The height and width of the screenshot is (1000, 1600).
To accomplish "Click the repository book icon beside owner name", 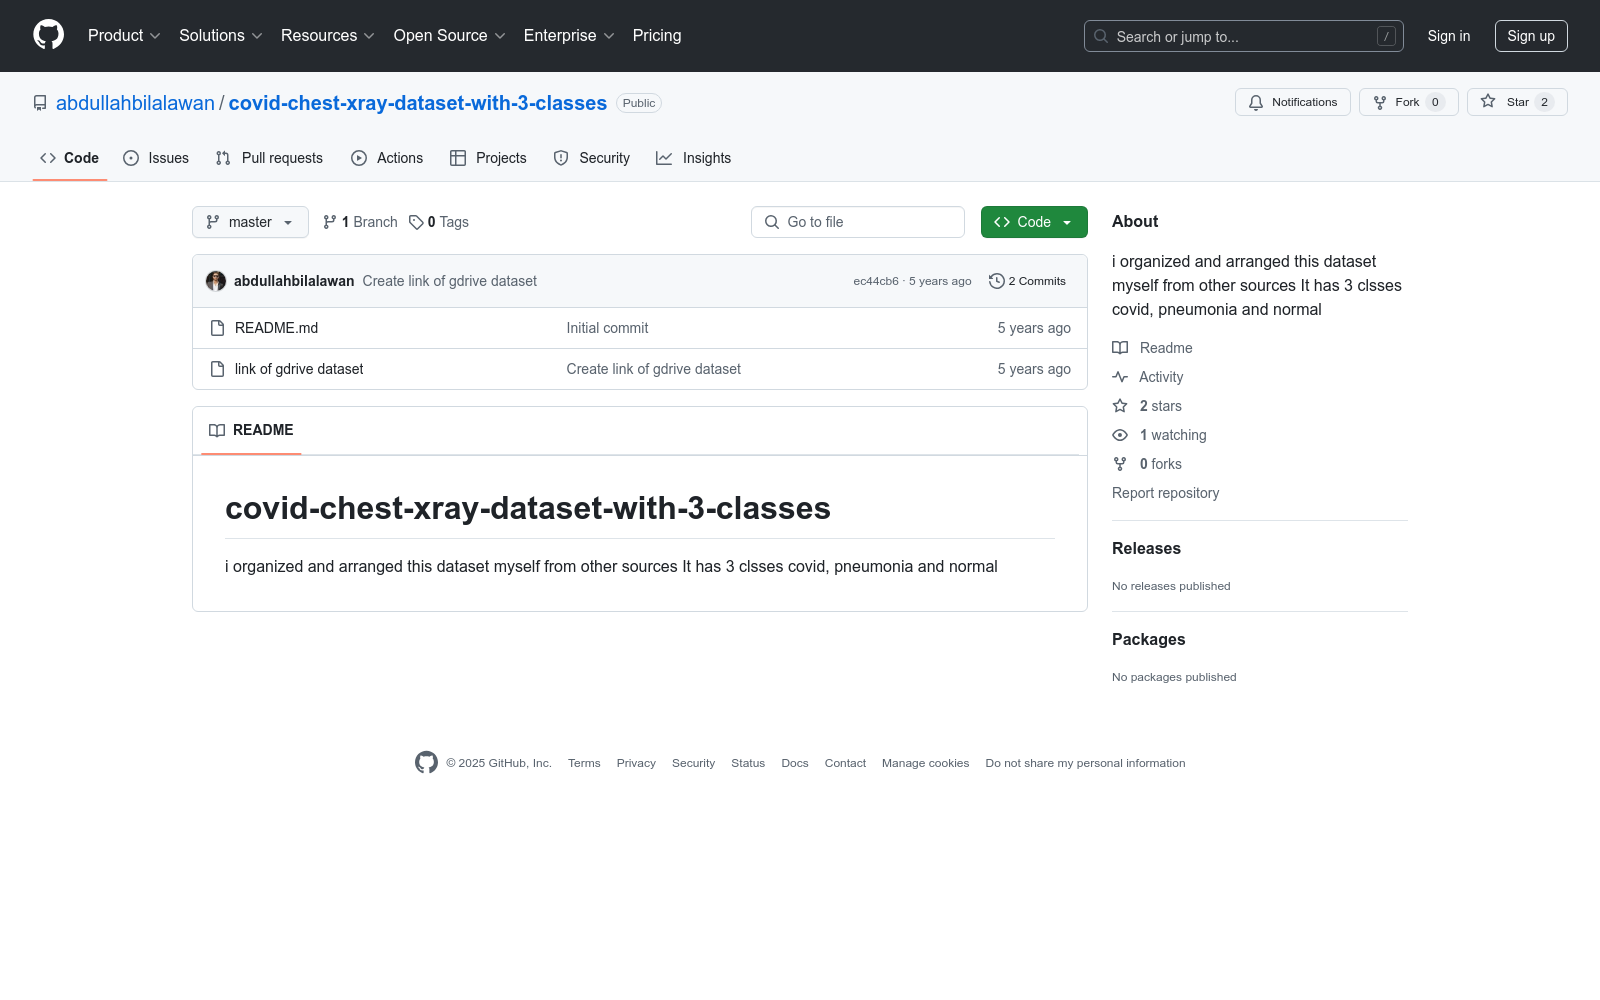I will coord(40,103).
